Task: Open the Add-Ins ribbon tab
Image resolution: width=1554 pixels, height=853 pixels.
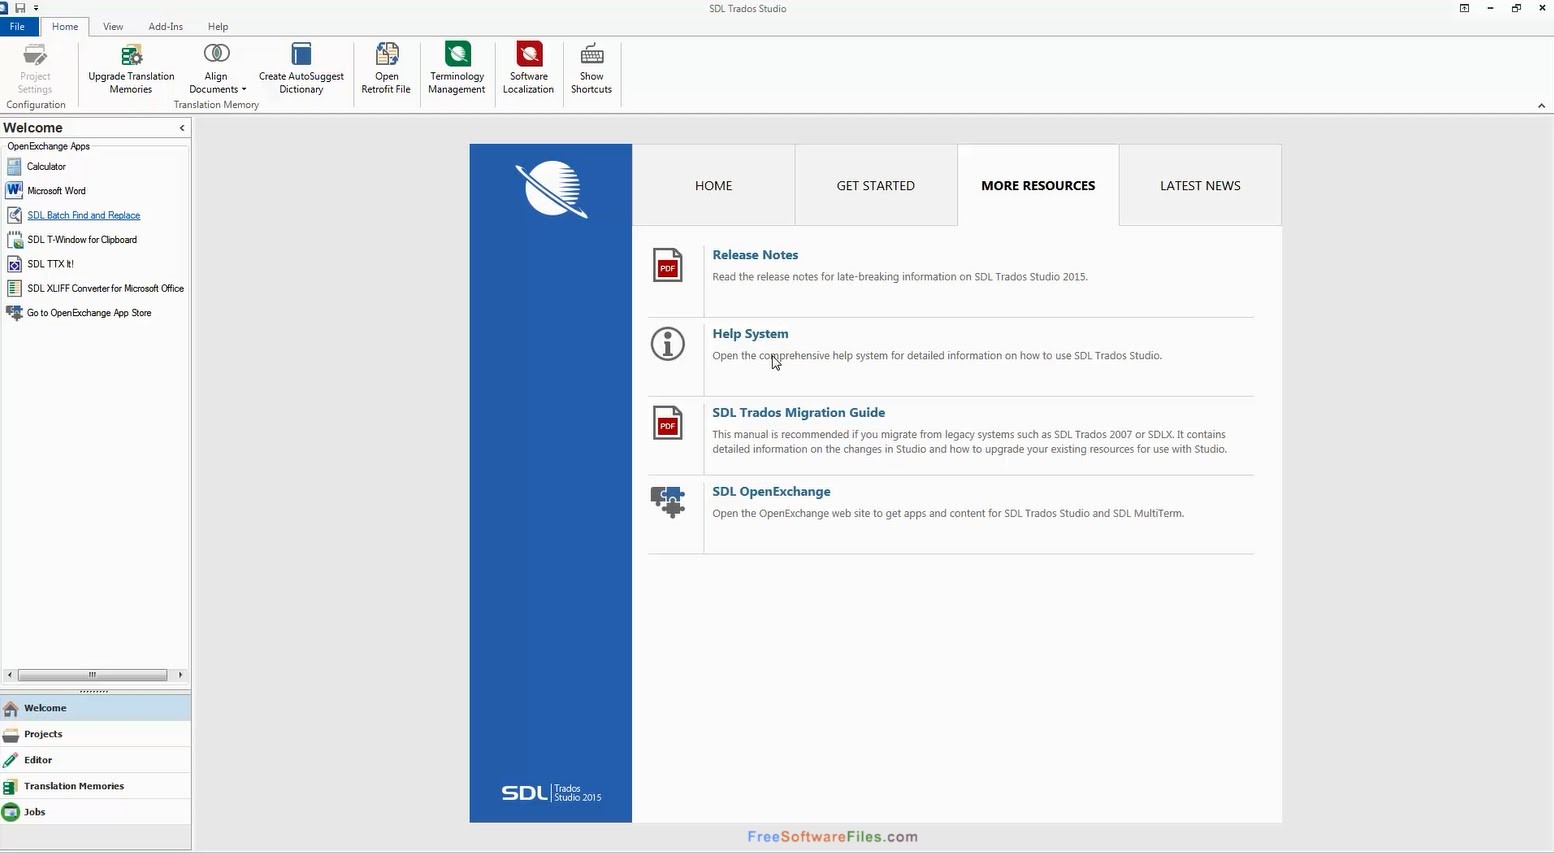Action: 166,27
